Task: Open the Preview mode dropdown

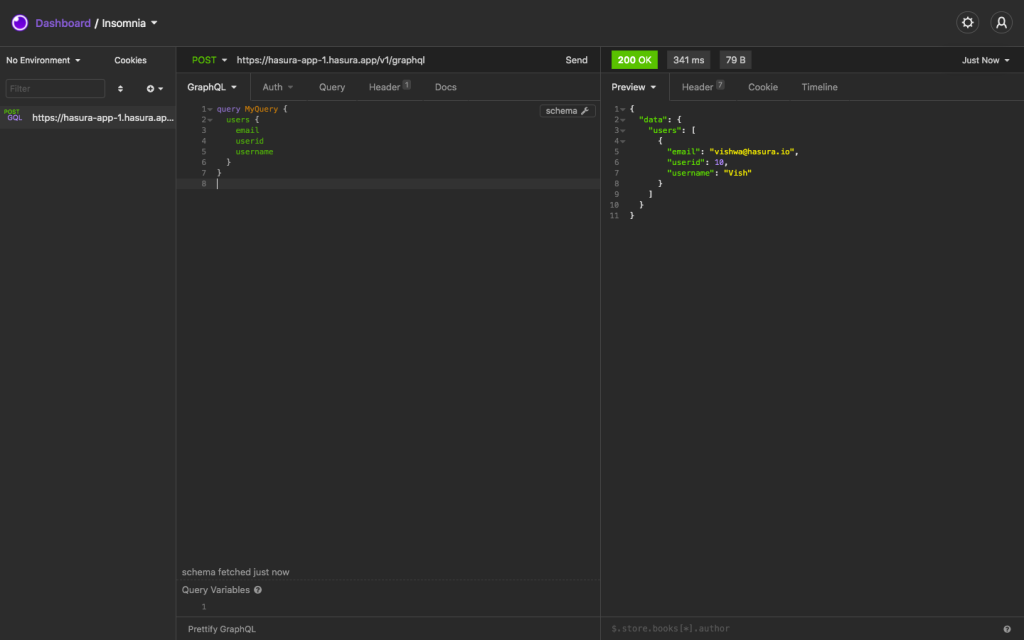Action: tap(633, 87)
